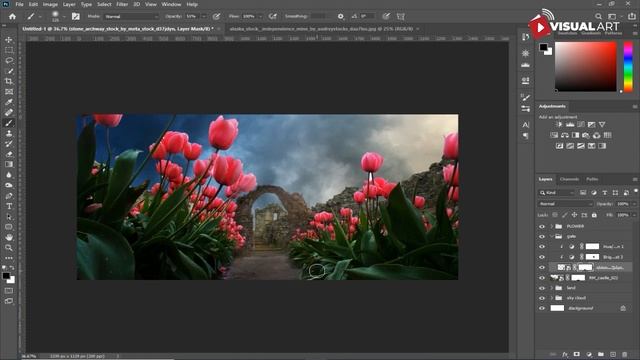Add layer style fx icon
Image resolution: width=640 pixels, height=360 pixels.
(x=565, y=354)
